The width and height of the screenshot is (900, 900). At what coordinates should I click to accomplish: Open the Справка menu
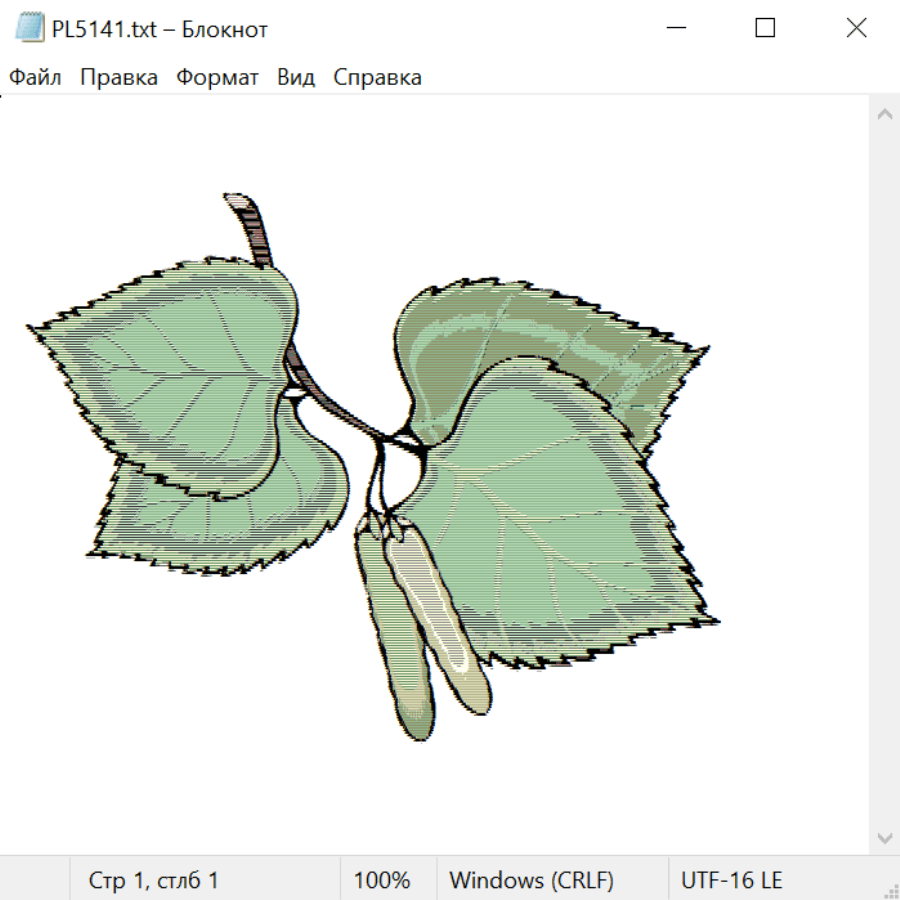coord(377,78)
